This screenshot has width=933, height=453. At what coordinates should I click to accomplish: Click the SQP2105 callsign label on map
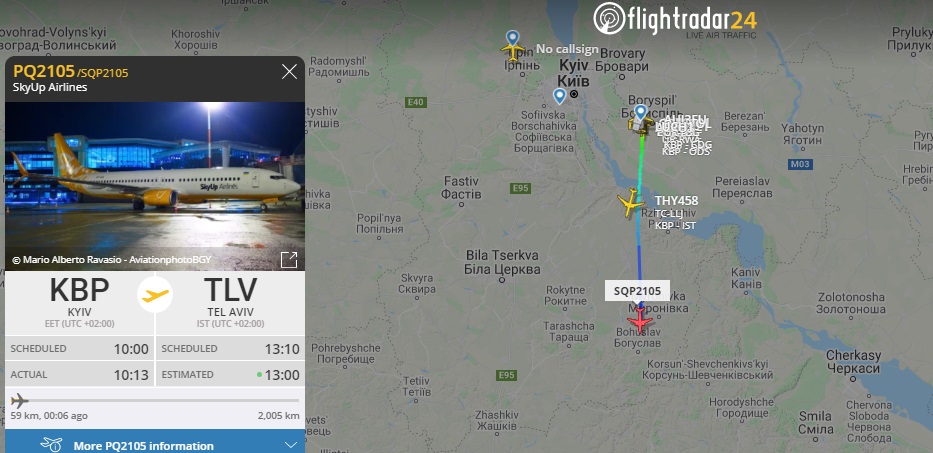coord(637,290)
